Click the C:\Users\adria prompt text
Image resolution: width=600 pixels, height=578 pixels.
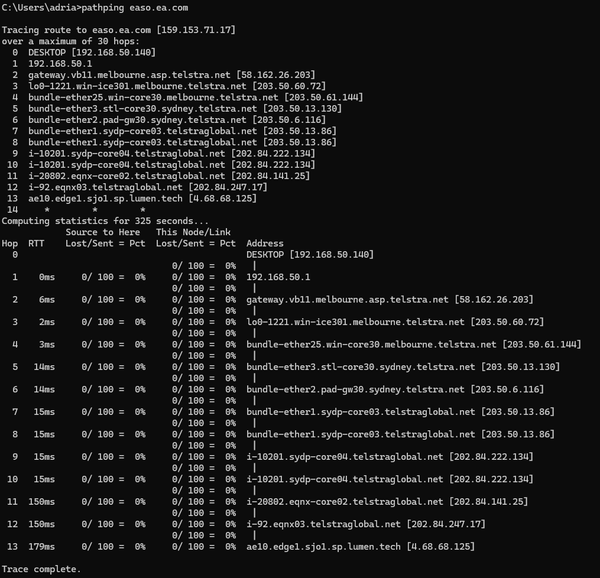pyautogui.click(x=40, y=8)
